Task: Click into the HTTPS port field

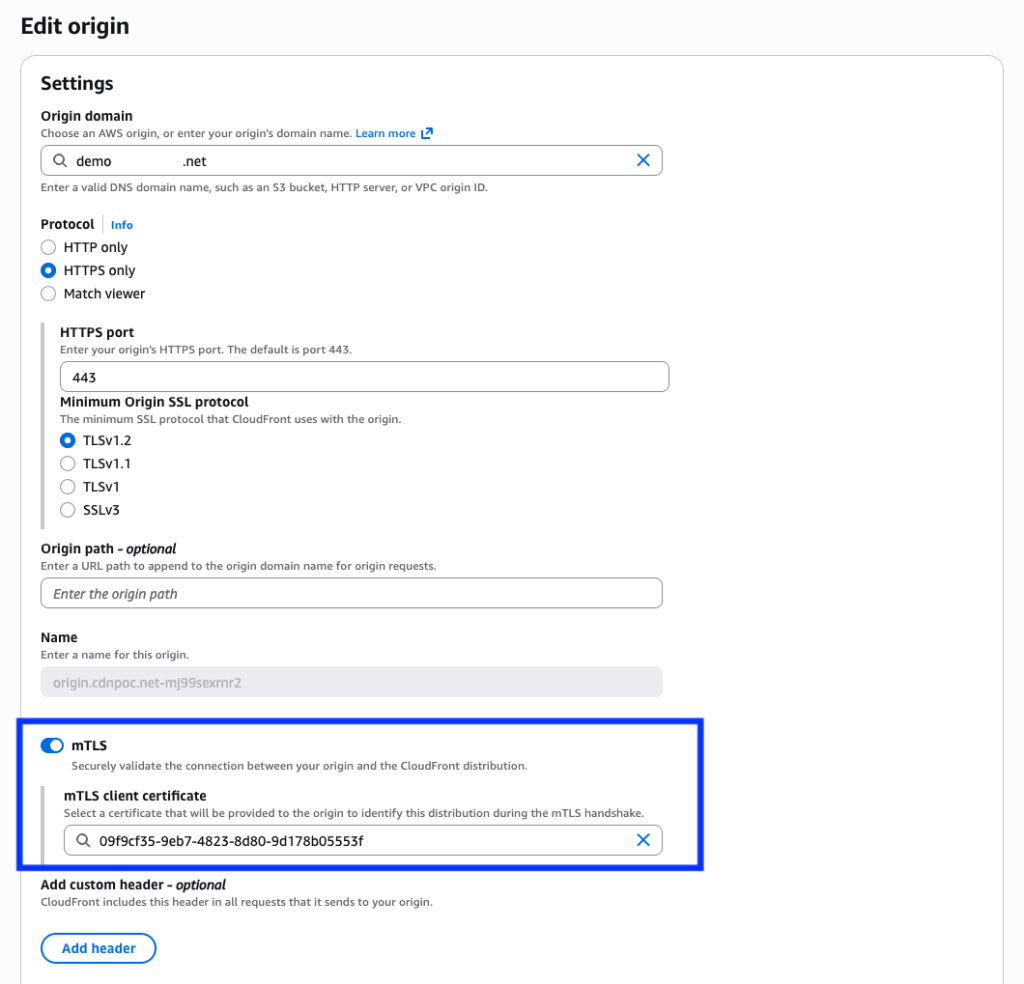Action: point(364,377)
